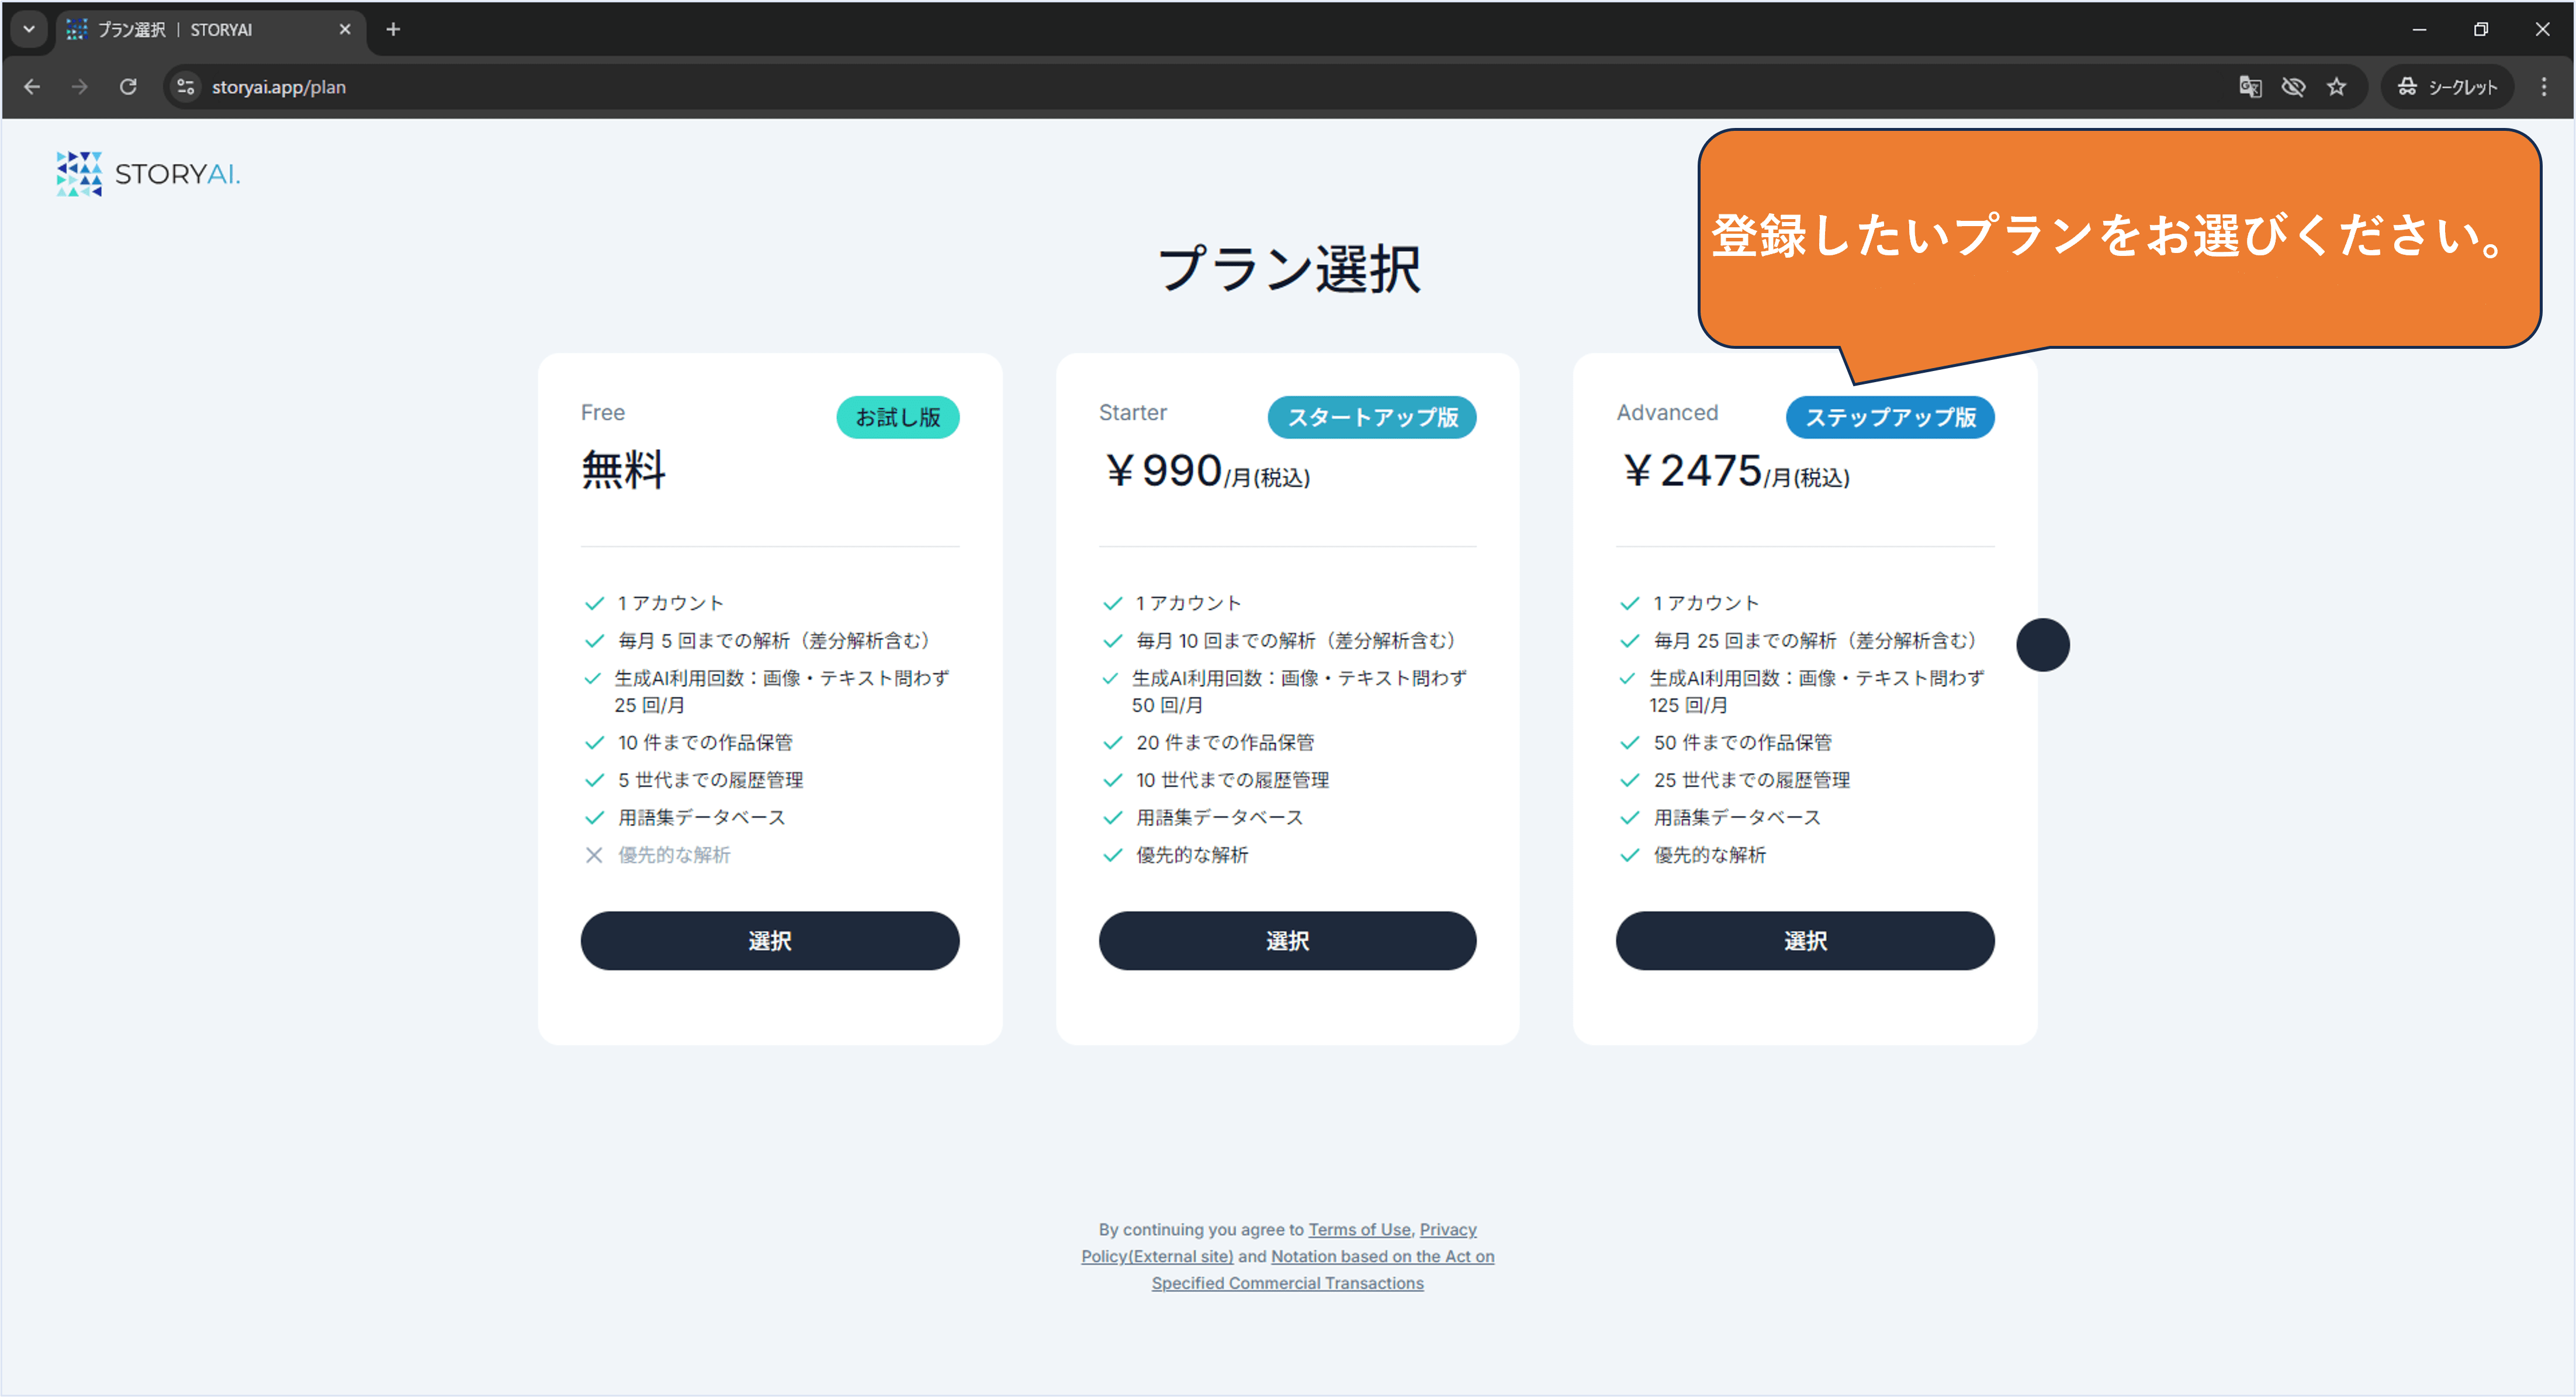
Task: Go back with browser back arrow
Action: tap(32, 87)
